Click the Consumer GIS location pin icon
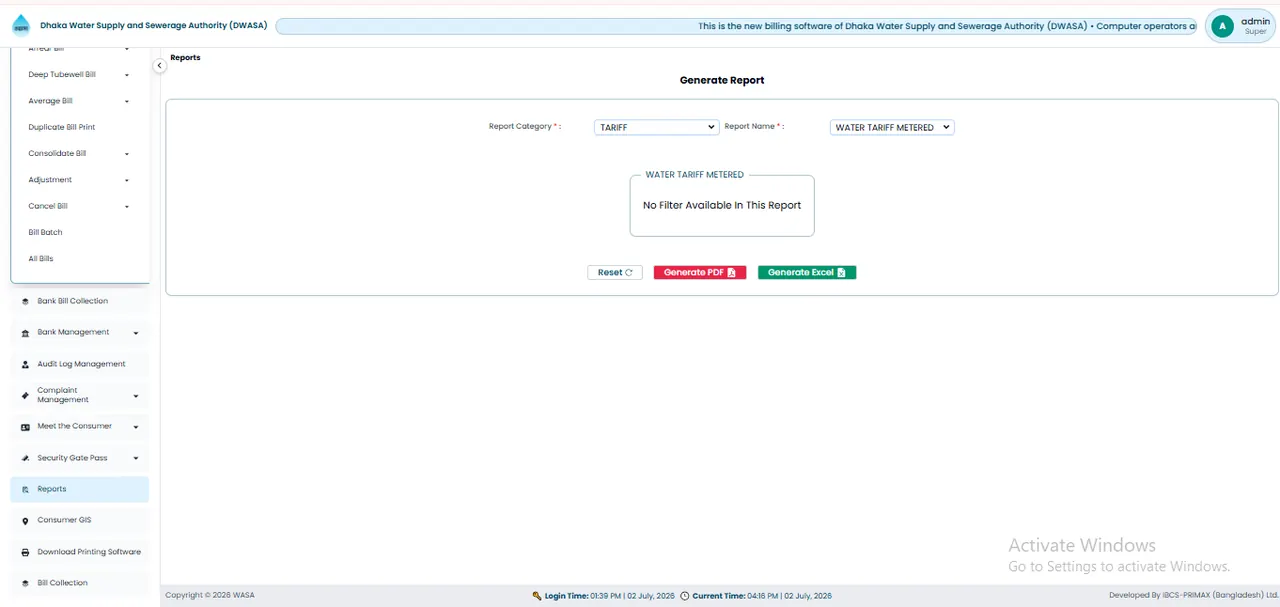The height and width of the screenshot is (607, 1280). 25,521
